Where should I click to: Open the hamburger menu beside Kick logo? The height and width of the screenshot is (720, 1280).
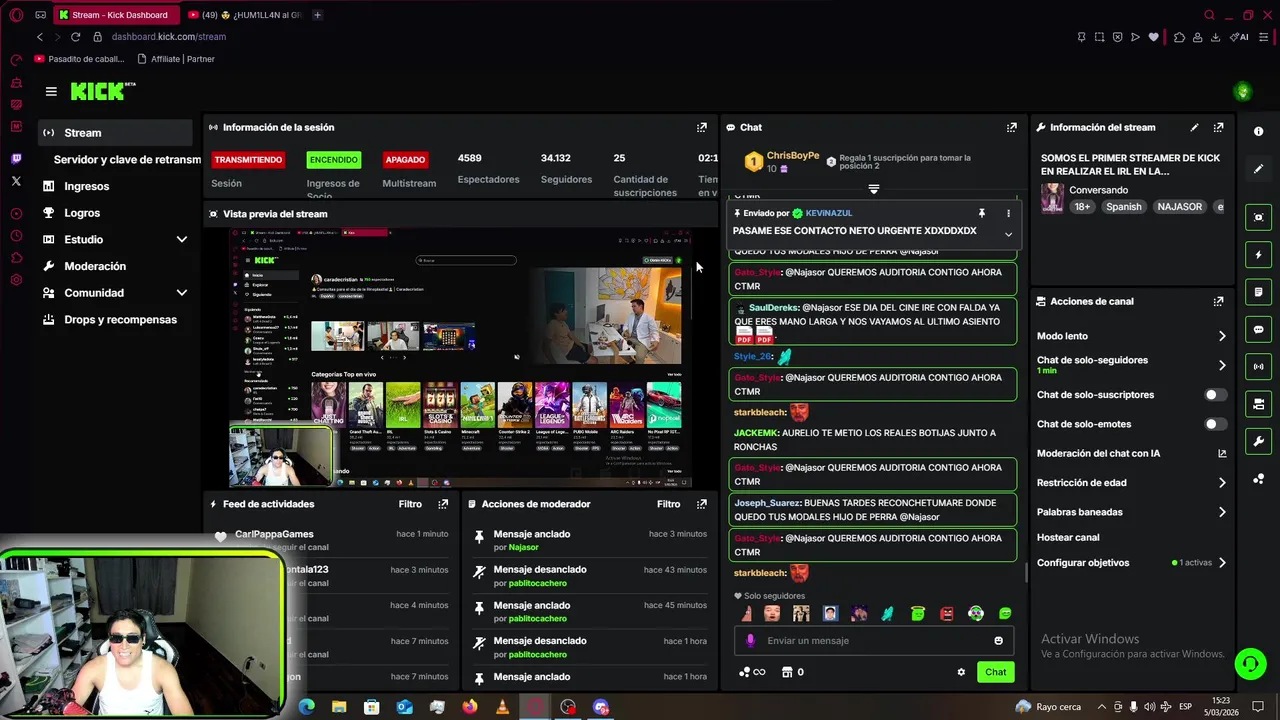51,91
